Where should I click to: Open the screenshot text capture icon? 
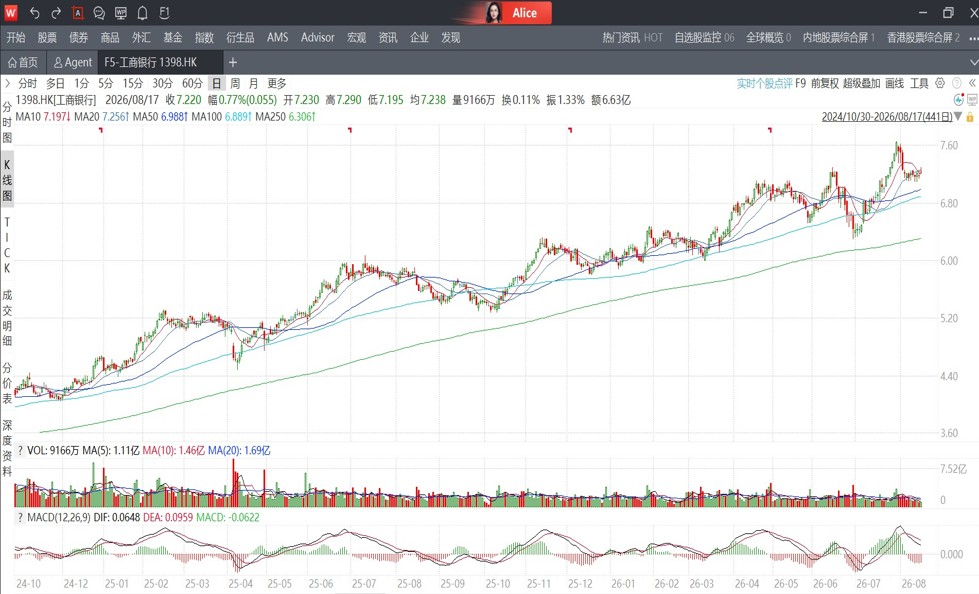pyautogui.click(x=77, y=12)
